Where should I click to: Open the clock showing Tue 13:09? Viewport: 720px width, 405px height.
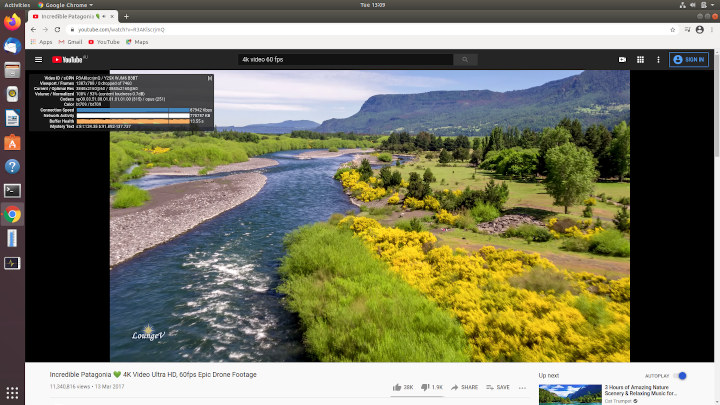372,5
